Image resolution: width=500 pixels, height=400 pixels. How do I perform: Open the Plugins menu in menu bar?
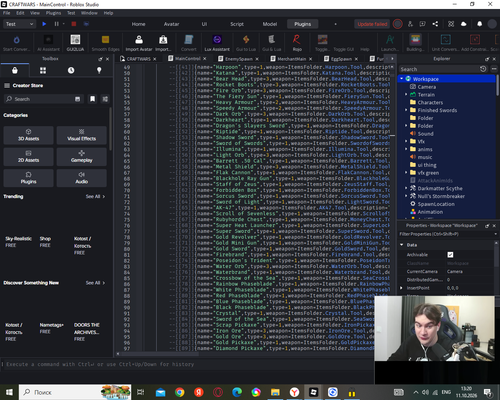(x=53, y=13)
